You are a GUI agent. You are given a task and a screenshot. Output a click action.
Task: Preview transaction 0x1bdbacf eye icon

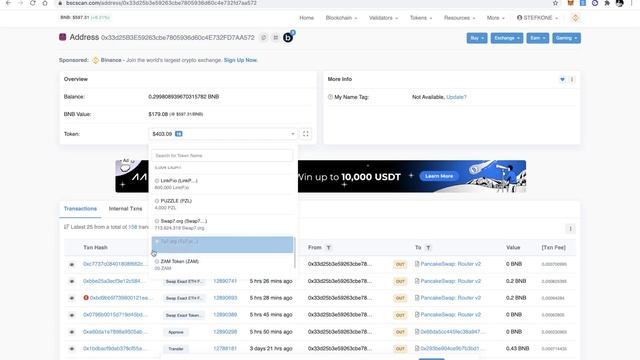[72, 349]
